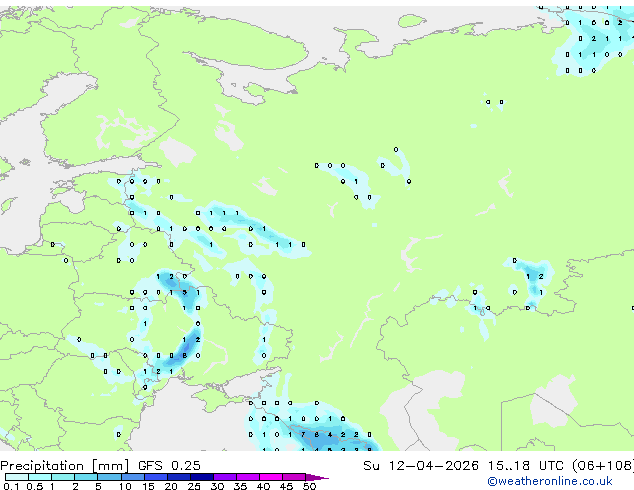Click the "15..18 UTC" time text

tap(525, 466)
